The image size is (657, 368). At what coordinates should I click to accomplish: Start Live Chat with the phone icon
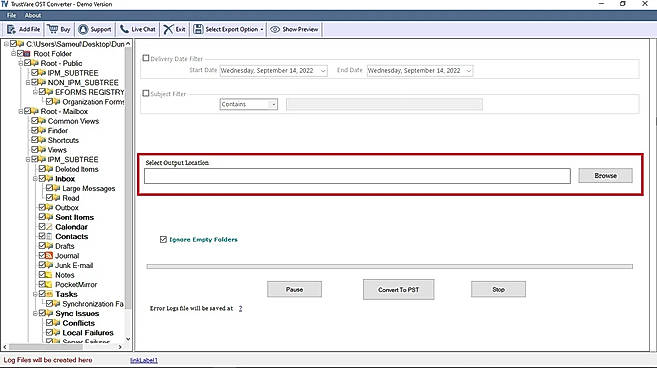tap(124, 29)
